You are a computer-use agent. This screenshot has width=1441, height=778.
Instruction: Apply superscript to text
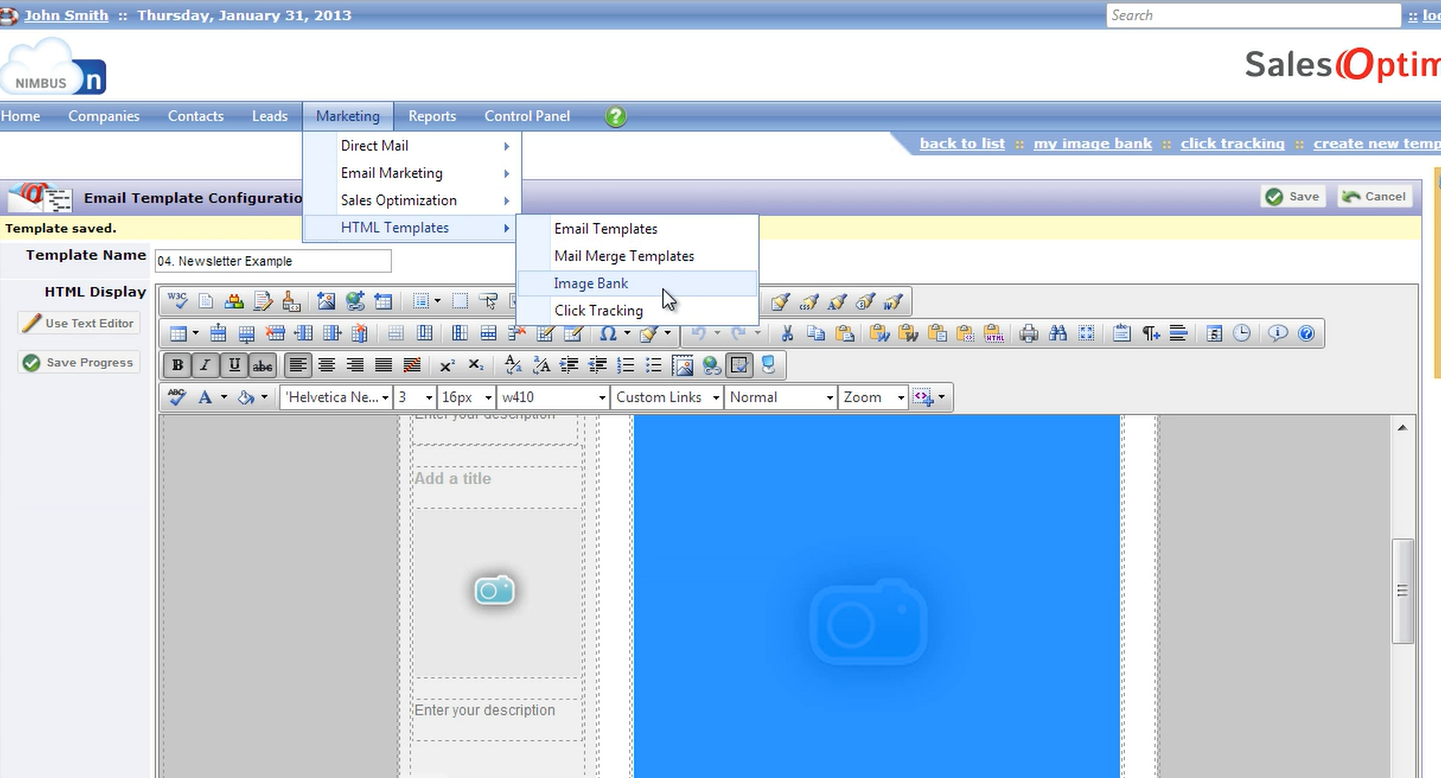pyautogui.click(x=448, y=365)
